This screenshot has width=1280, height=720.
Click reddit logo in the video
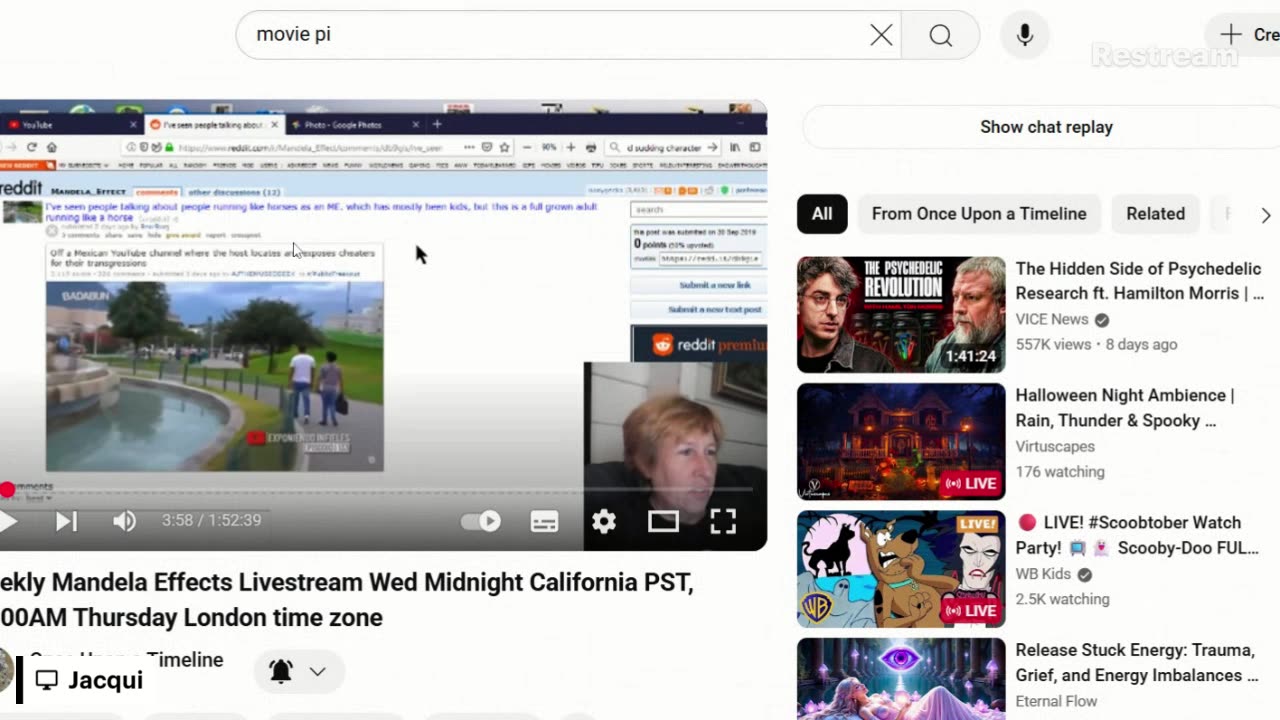[20, 188]
